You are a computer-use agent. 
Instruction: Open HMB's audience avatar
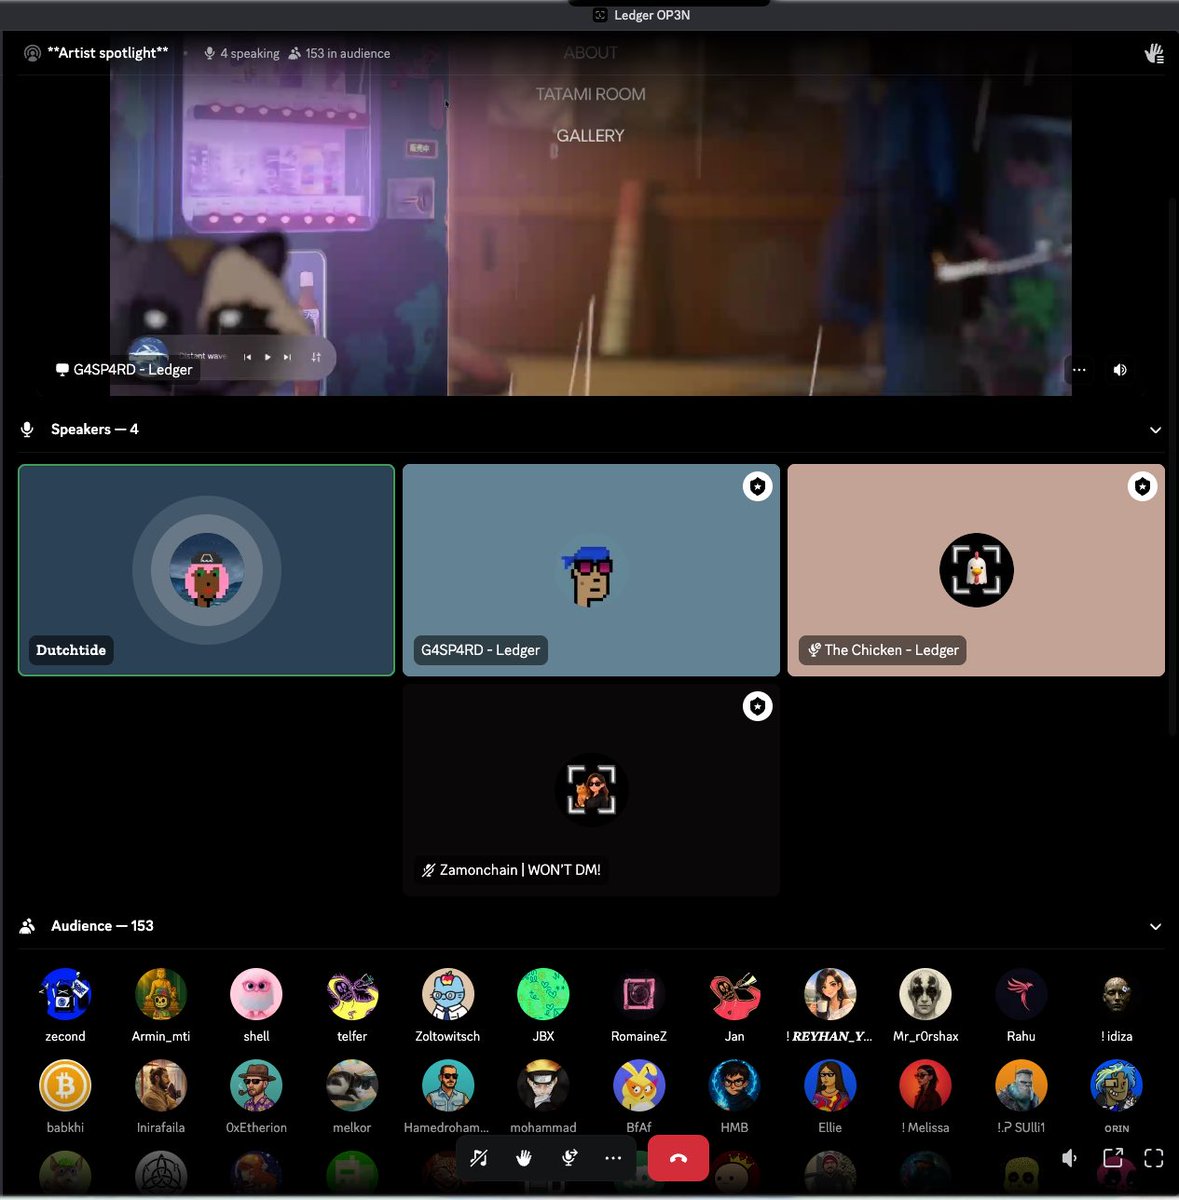coord(734,1085)
